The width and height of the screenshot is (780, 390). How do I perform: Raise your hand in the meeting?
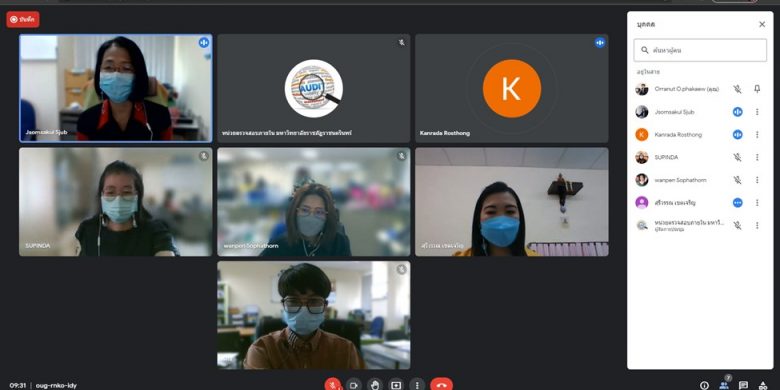coord(375,385)
